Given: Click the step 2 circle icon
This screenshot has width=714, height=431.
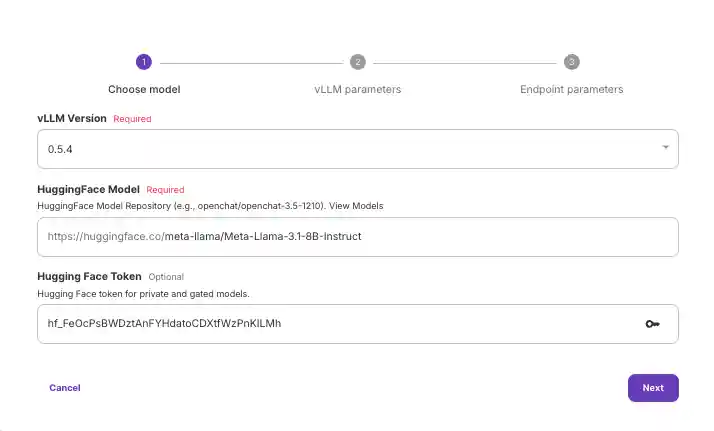Looking at the screenshot, I should click(358, 62).
